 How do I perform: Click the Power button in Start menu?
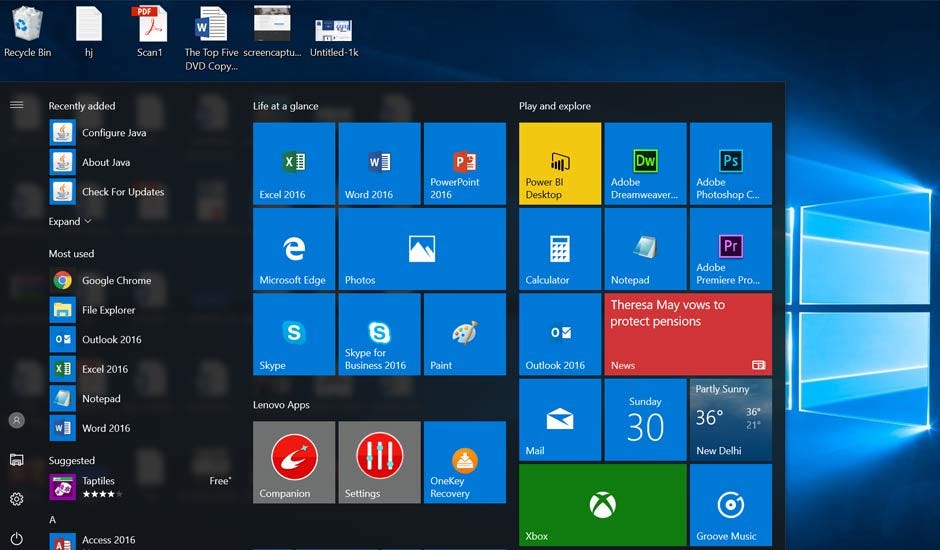[16, 539]
